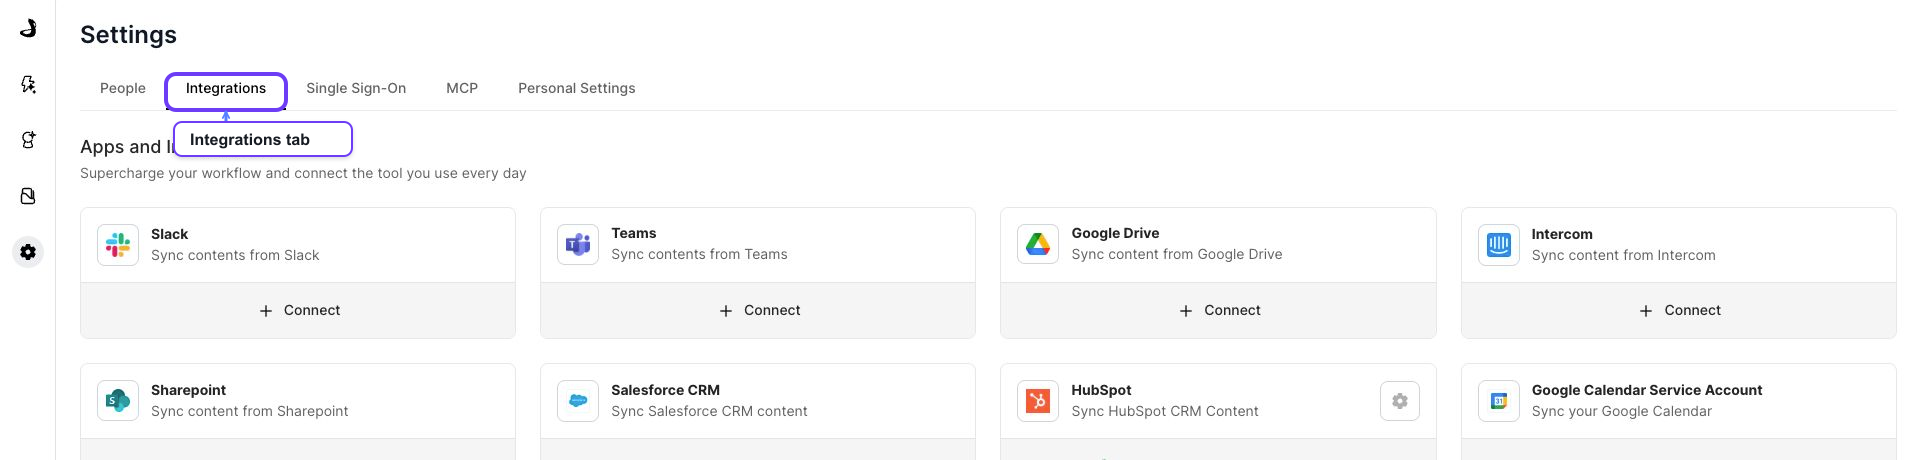Click 'Supercharge your workflow' subtitle text
This screenshot has height=460, width=1920.
303,173
